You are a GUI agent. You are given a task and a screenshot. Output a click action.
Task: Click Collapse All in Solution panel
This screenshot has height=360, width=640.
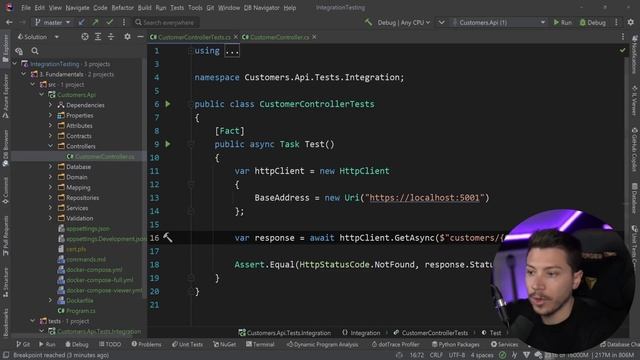pos(111,37)
